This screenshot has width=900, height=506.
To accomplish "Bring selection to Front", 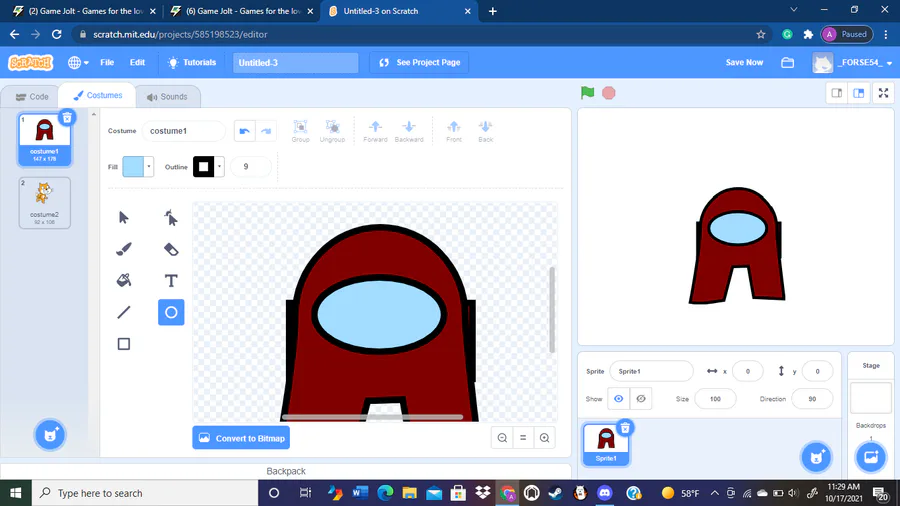I will click(x=454, y=131).
